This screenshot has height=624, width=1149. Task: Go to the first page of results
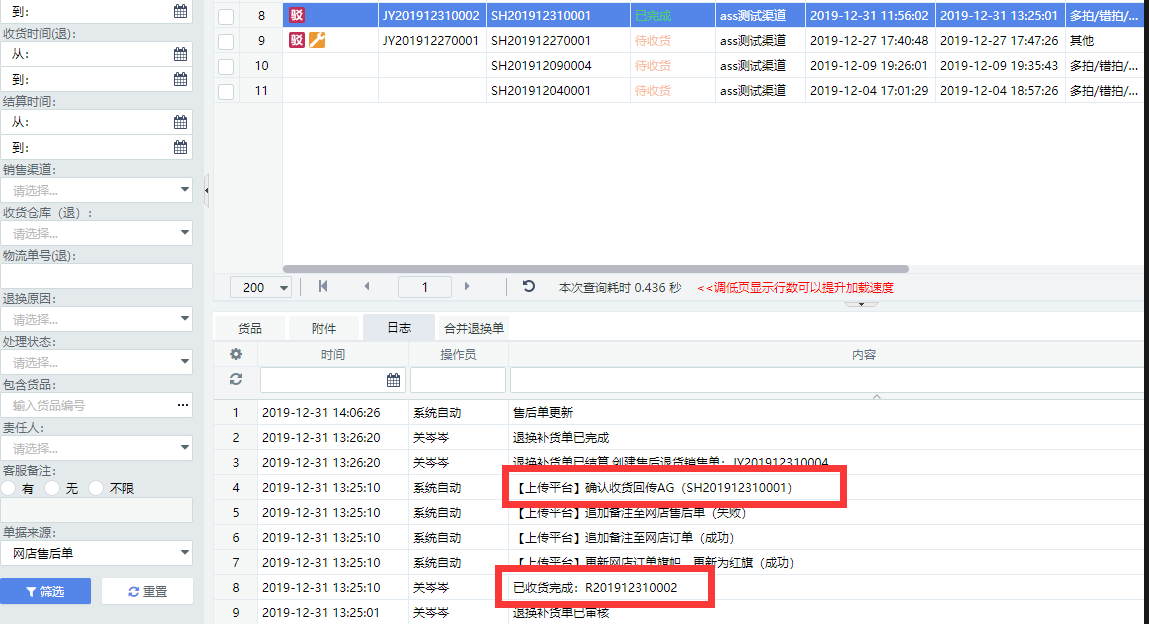coord(323,287)
